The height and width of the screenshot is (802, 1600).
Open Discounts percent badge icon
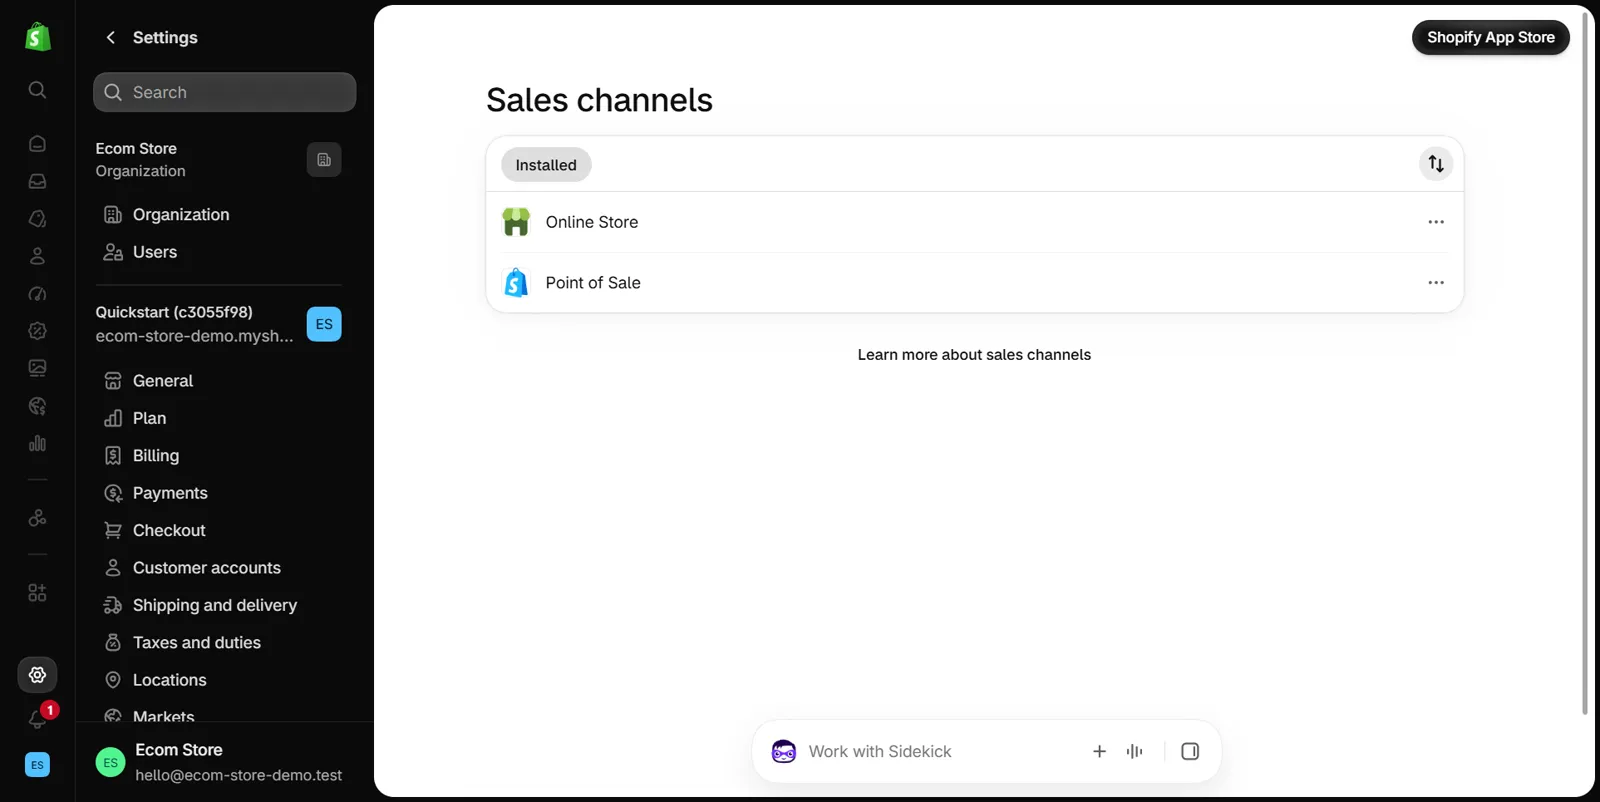click(37, 331)
